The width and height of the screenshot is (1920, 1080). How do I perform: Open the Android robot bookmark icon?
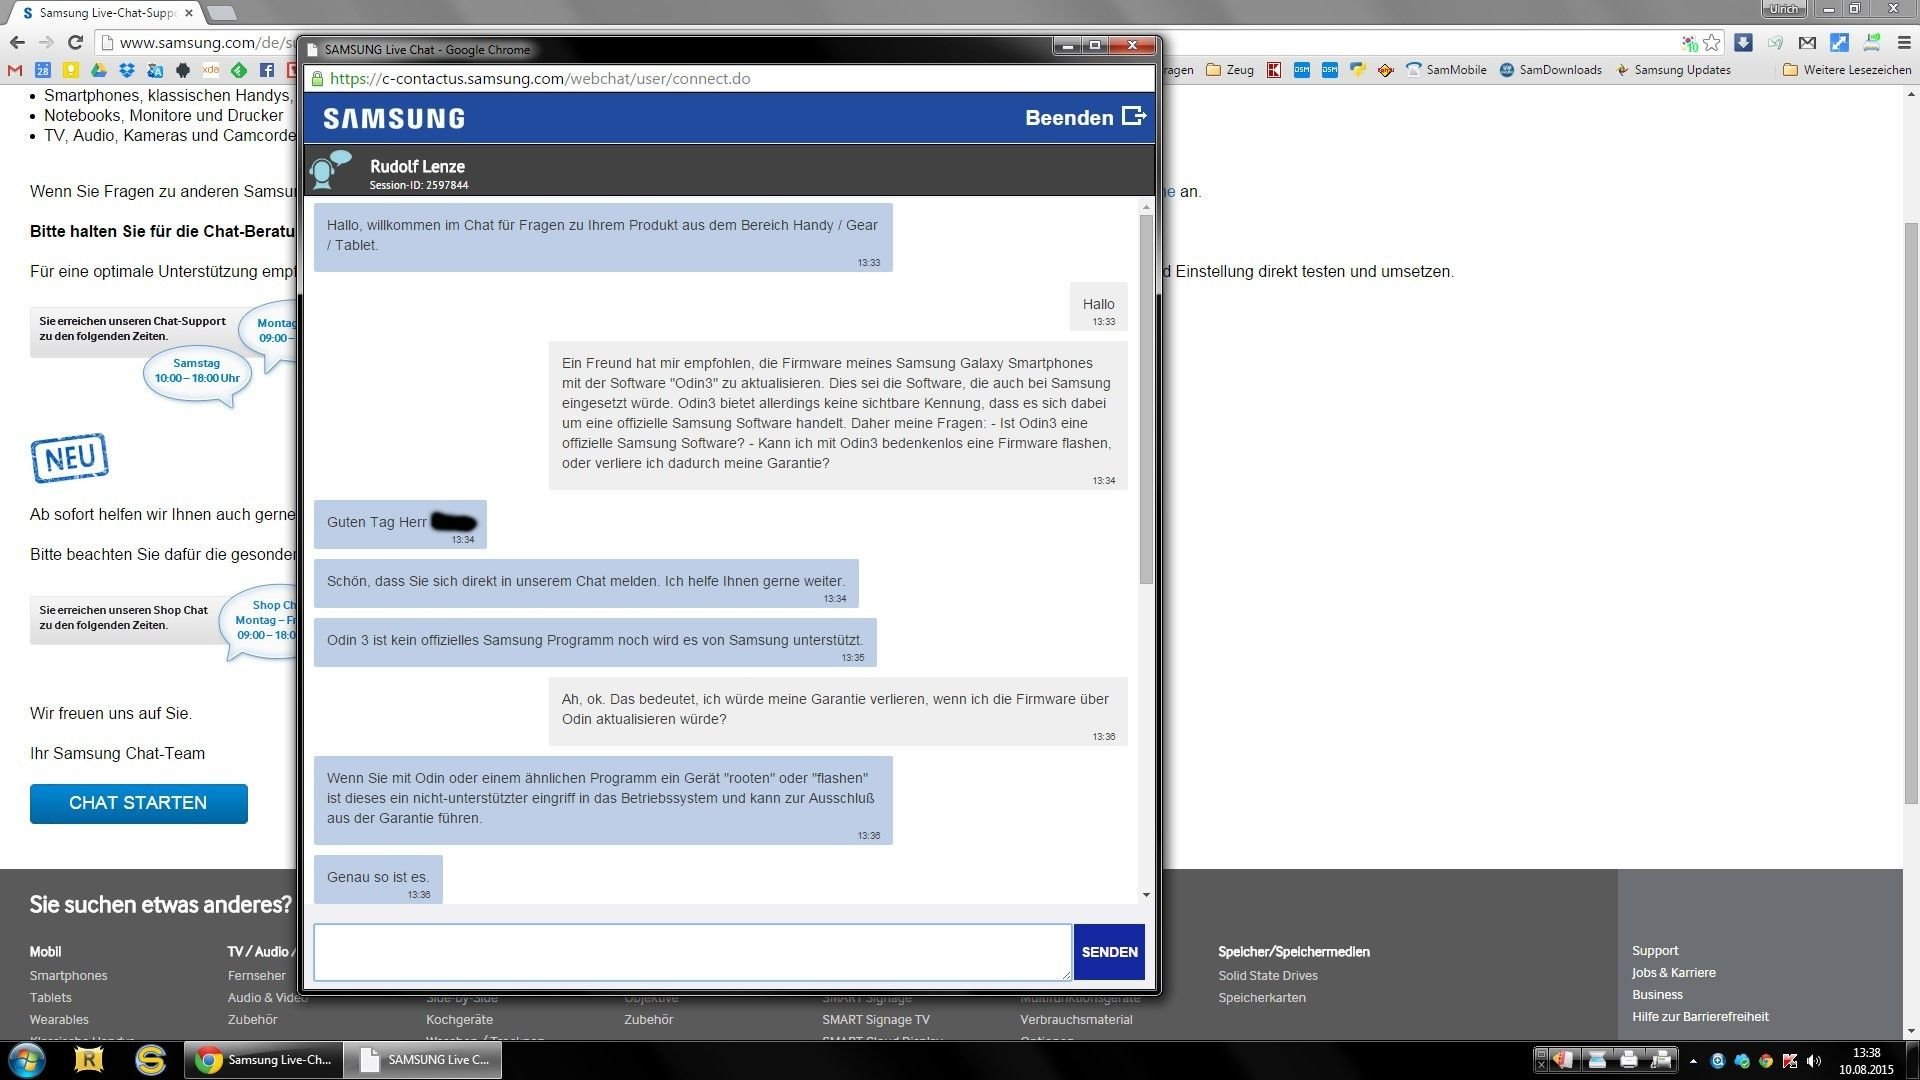tap(182, 70)
